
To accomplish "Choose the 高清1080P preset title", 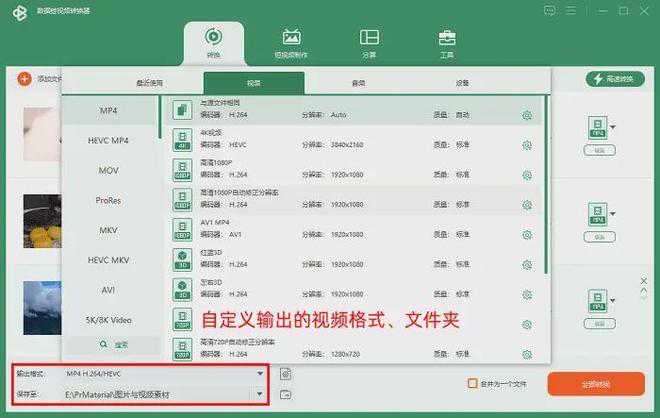I will click(216, 162).
